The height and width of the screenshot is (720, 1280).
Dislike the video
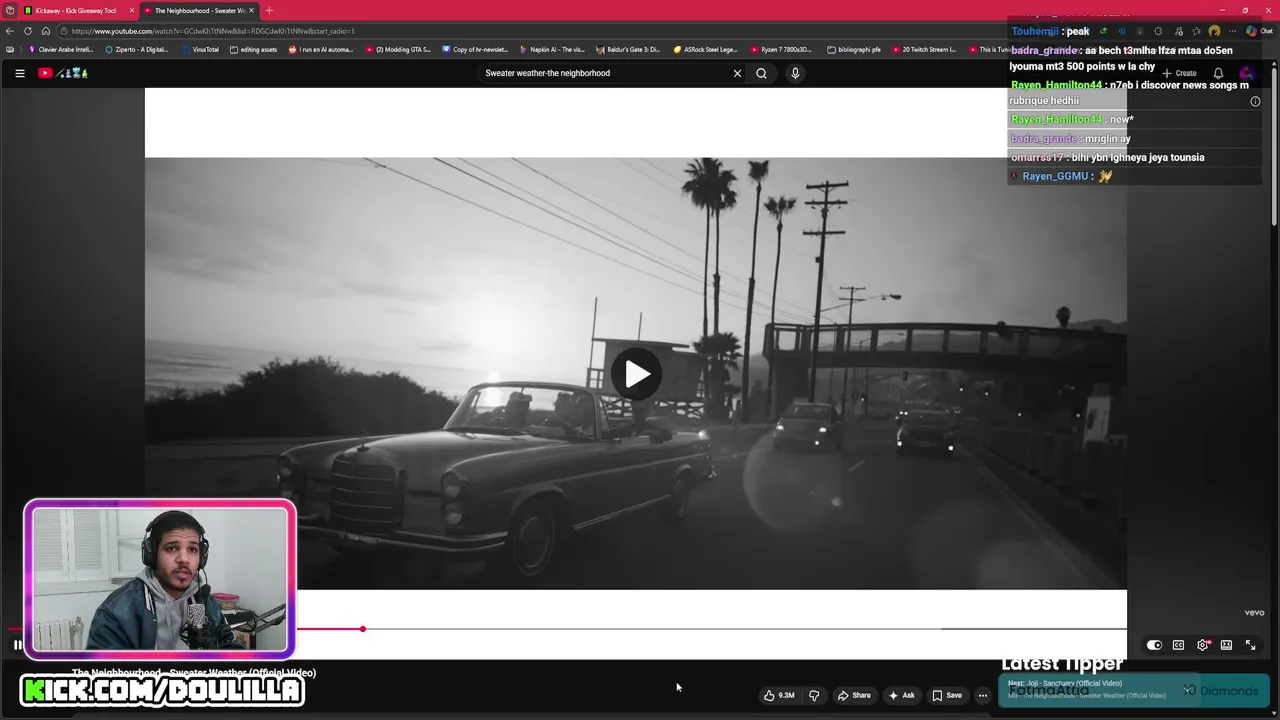point(814,695)
